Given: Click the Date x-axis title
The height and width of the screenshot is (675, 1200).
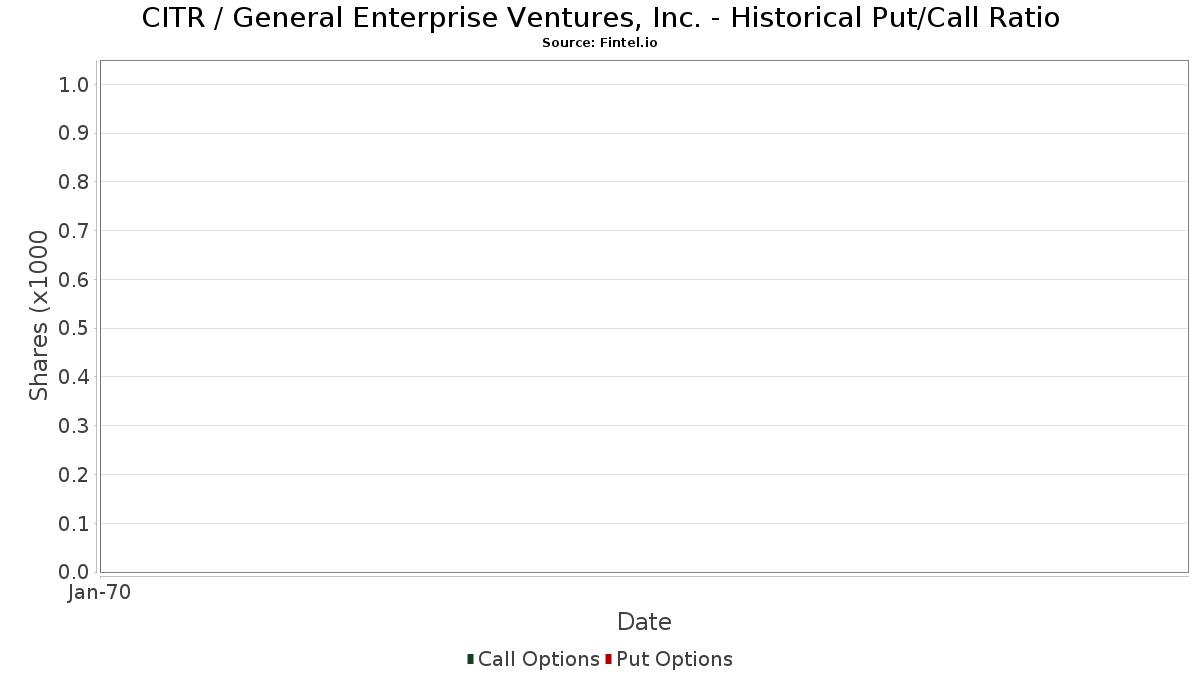Looking at the screenshot, I should click(x=644, y=622).
